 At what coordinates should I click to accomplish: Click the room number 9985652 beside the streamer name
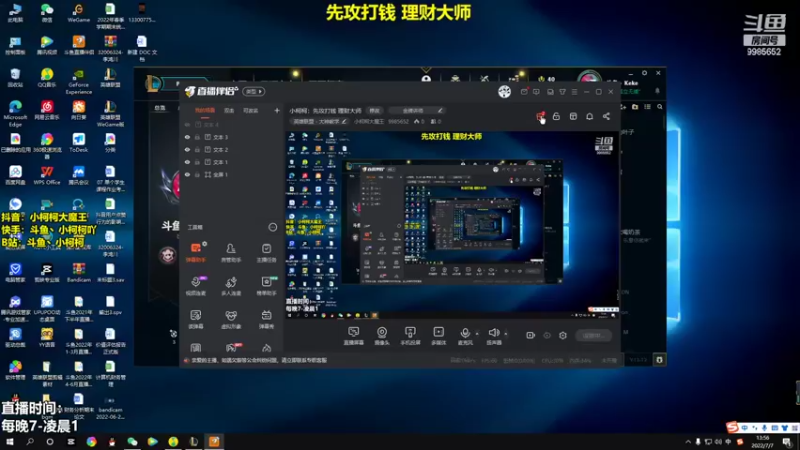pyautogui.click(x=398, y=121)
